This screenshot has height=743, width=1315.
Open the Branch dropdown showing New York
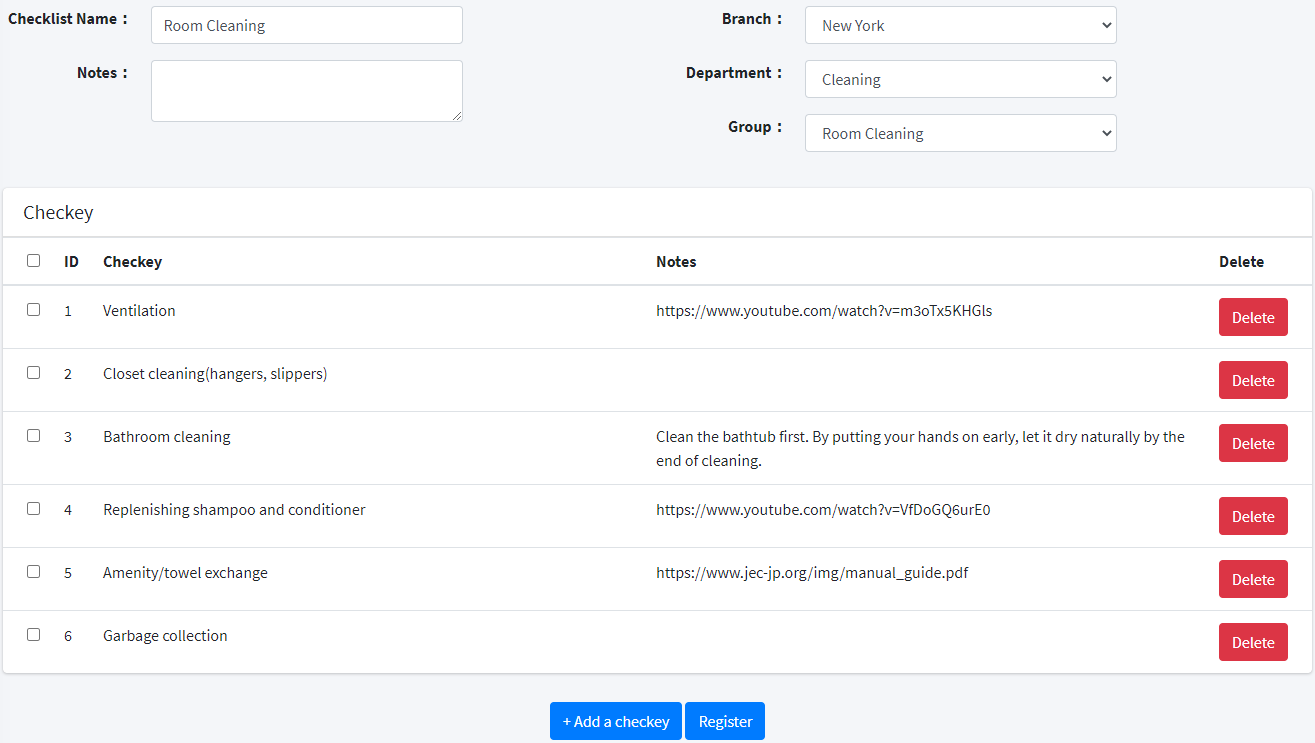click(x=960, y=26)
